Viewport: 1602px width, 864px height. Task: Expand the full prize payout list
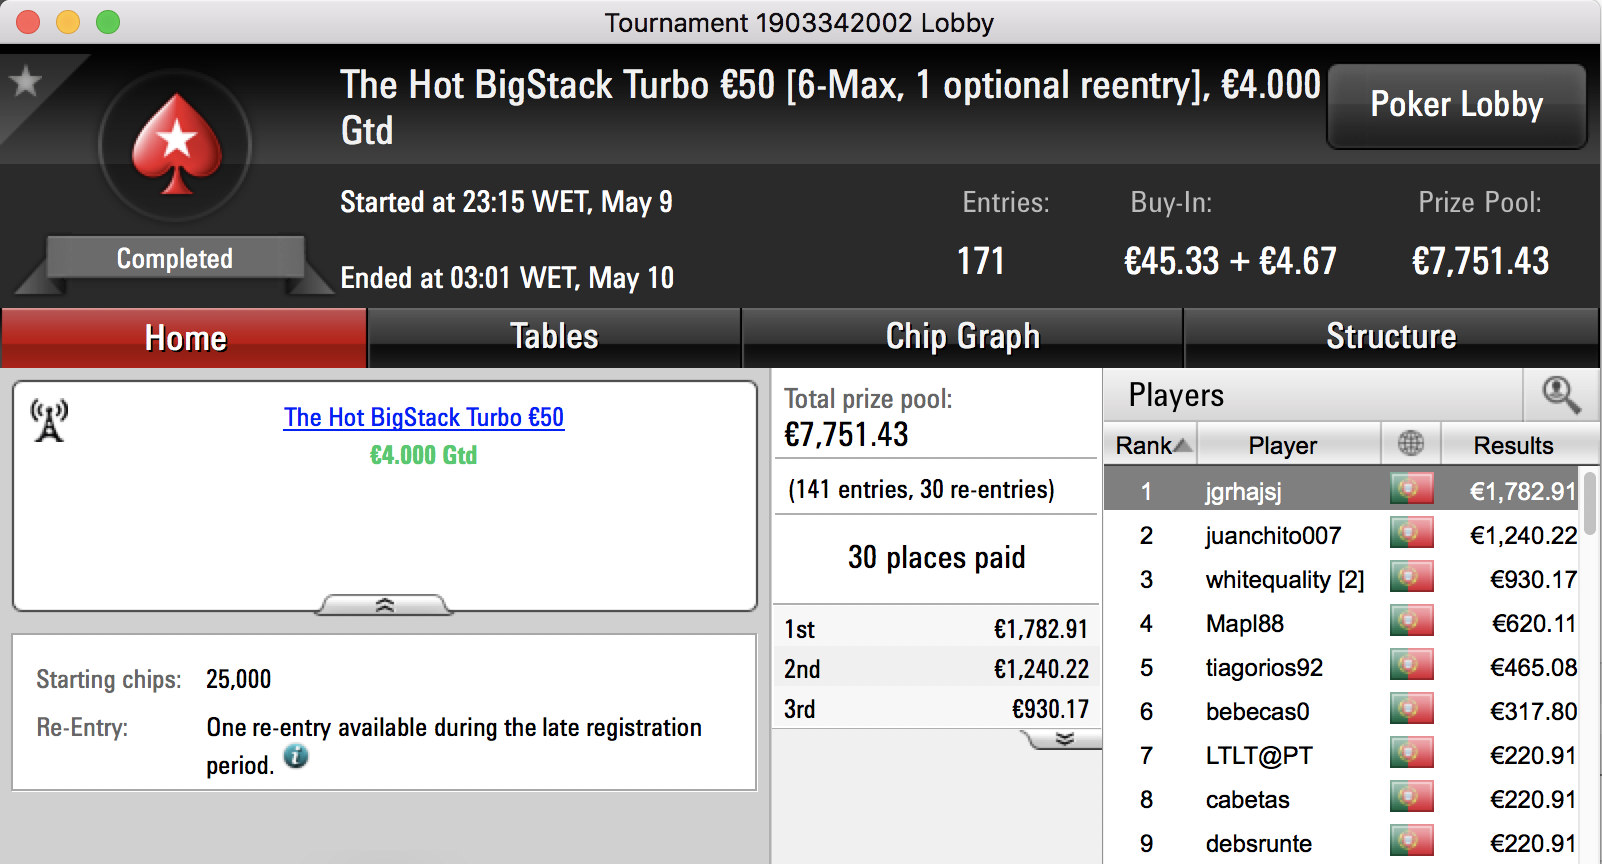tap(1064, 739)
